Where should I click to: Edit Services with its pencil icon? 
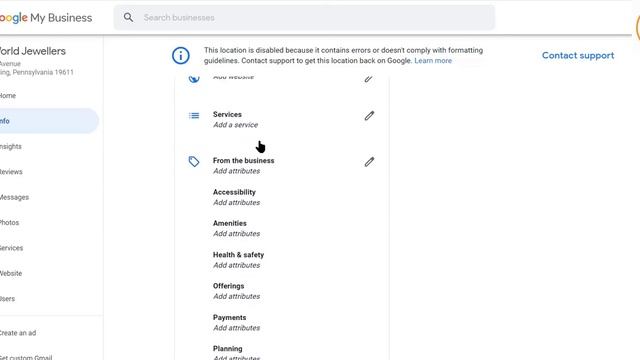pyautogui.click(x=369, y=116)
